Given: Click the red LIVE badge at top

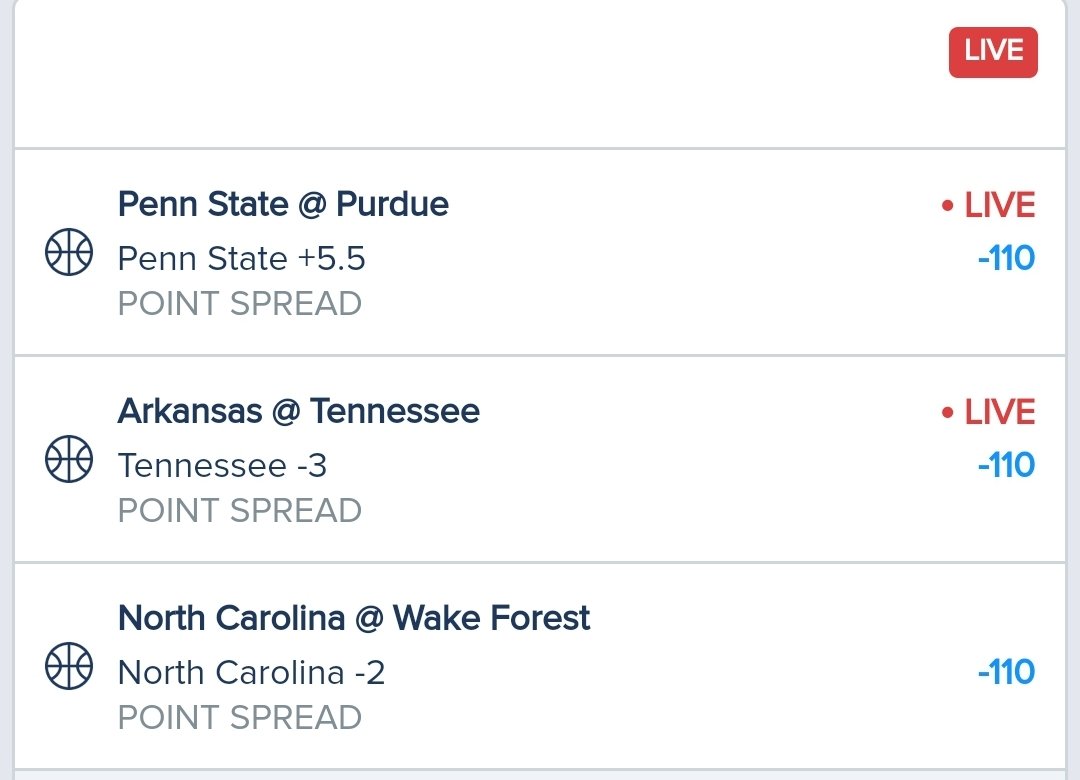Looking at the screenshot, I should coord(993,52).
